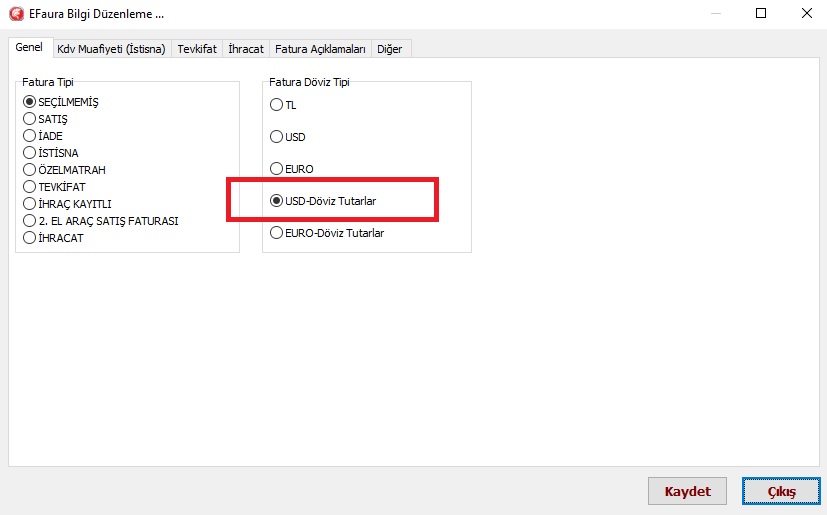Select the TEVKİFAT invoice type

[x=30, y=187]
